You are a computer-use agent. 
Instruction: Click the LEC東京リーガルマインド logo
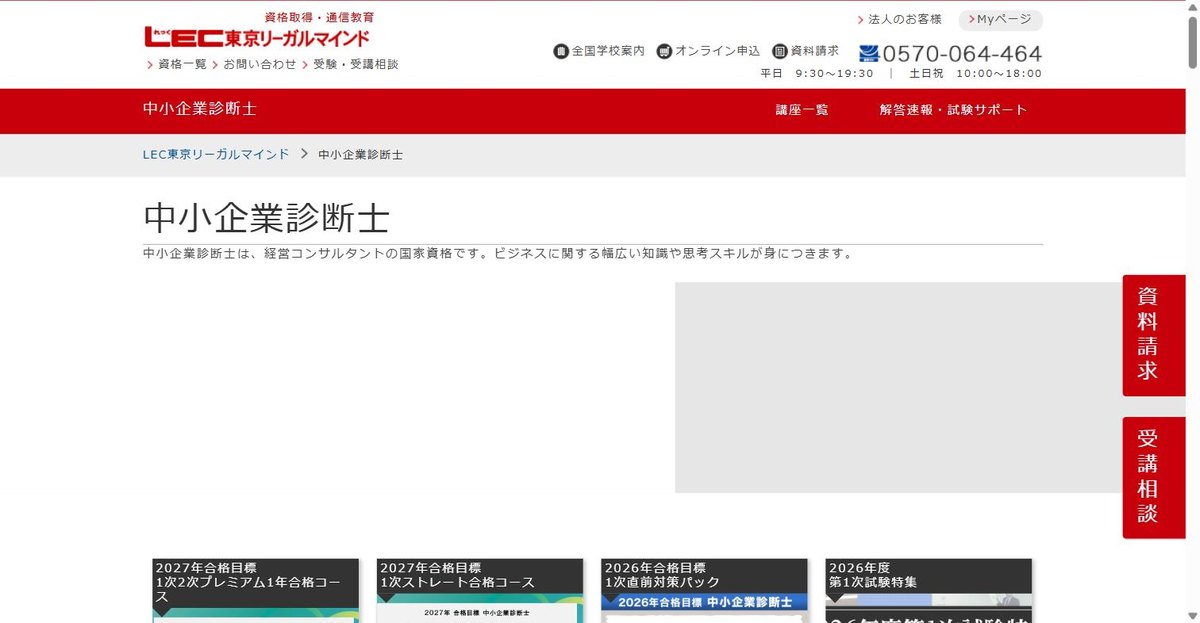click(x=257, y=38)
